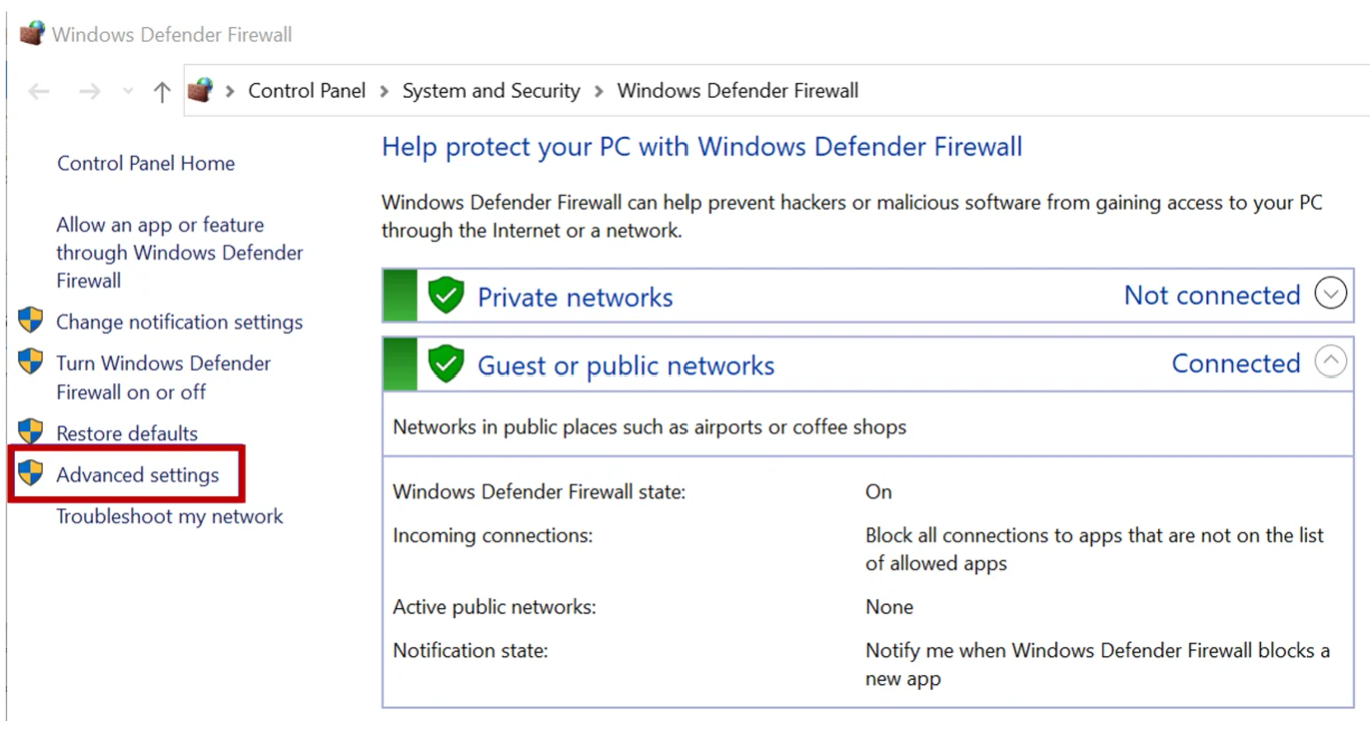Click shield icon beside Advanced settings
Image resolution: width=1370 pixels, height=750 pixels.
(31, 472)
